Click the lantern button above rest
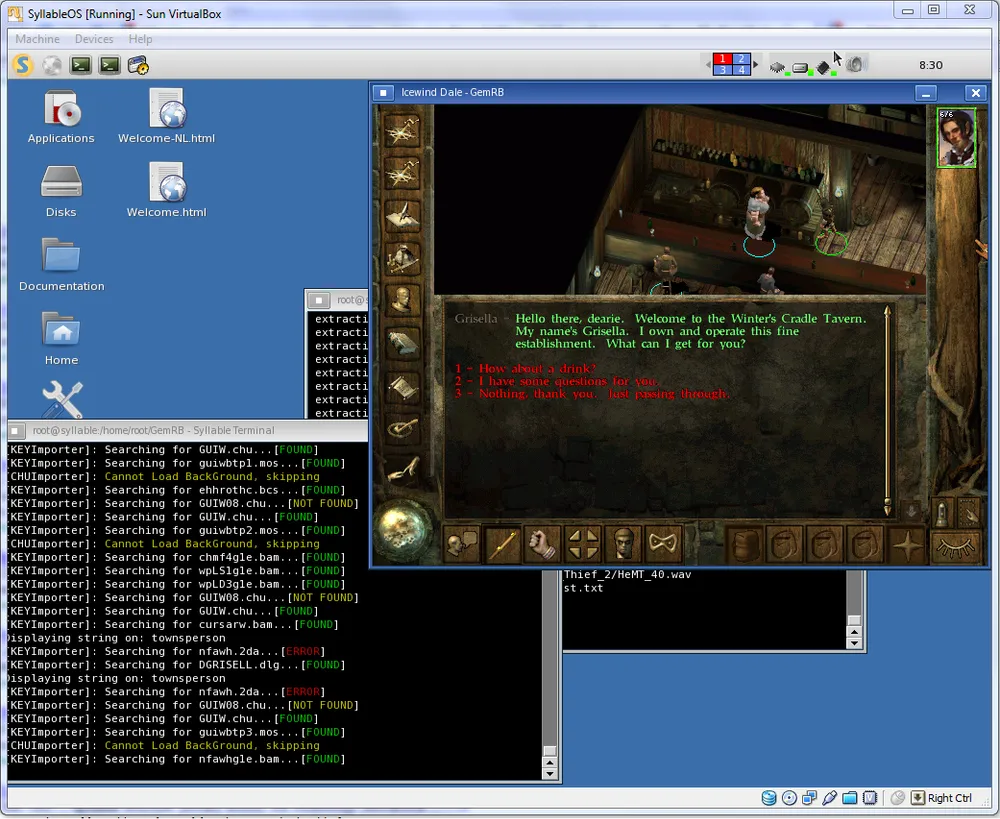The width and height of the screenshot is (1000, 819). [x=942, y=512]
